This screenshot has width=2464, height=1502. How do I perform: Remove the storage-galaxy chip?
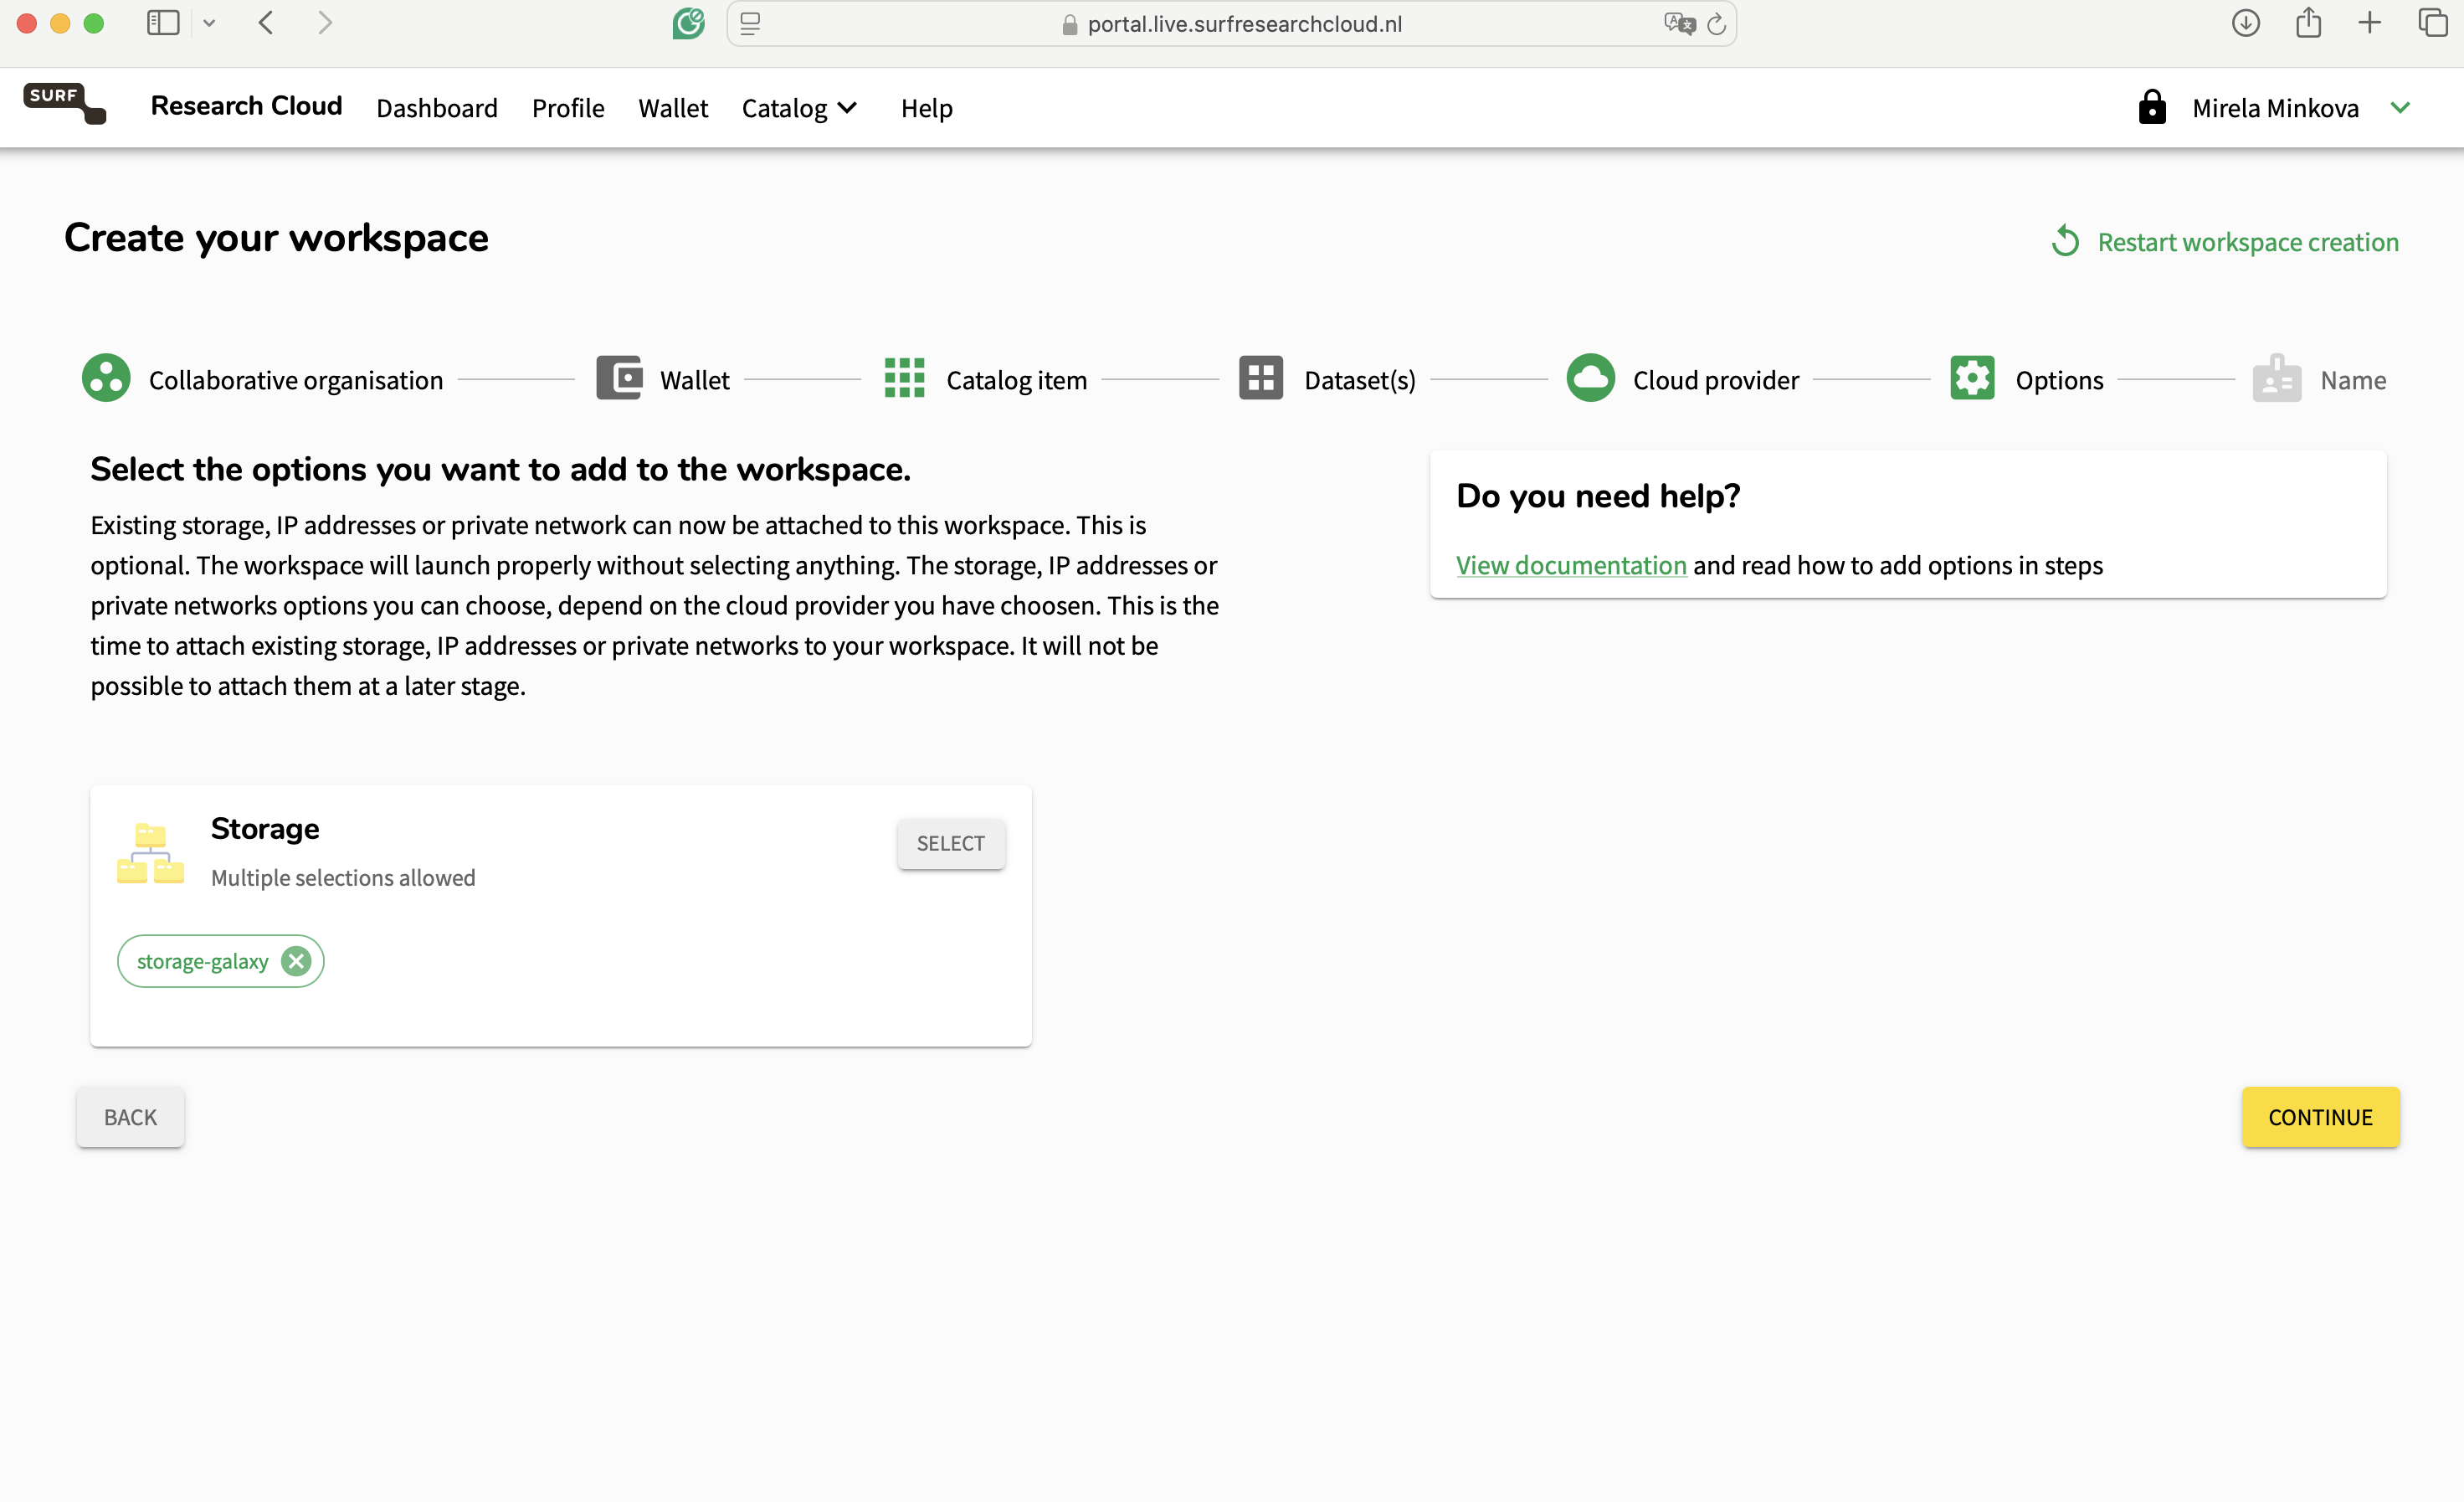pyautogui.click(x=295, y=962)
